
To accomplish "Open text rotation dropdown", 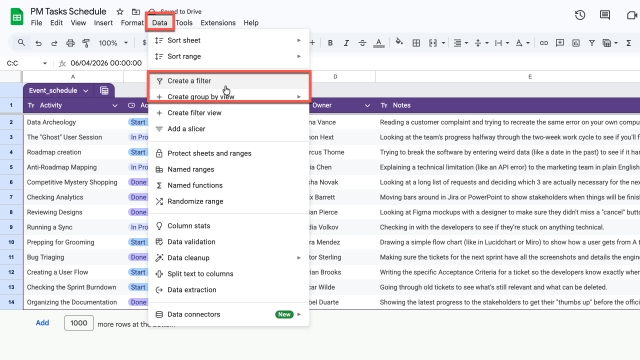I will click(522, 43).
